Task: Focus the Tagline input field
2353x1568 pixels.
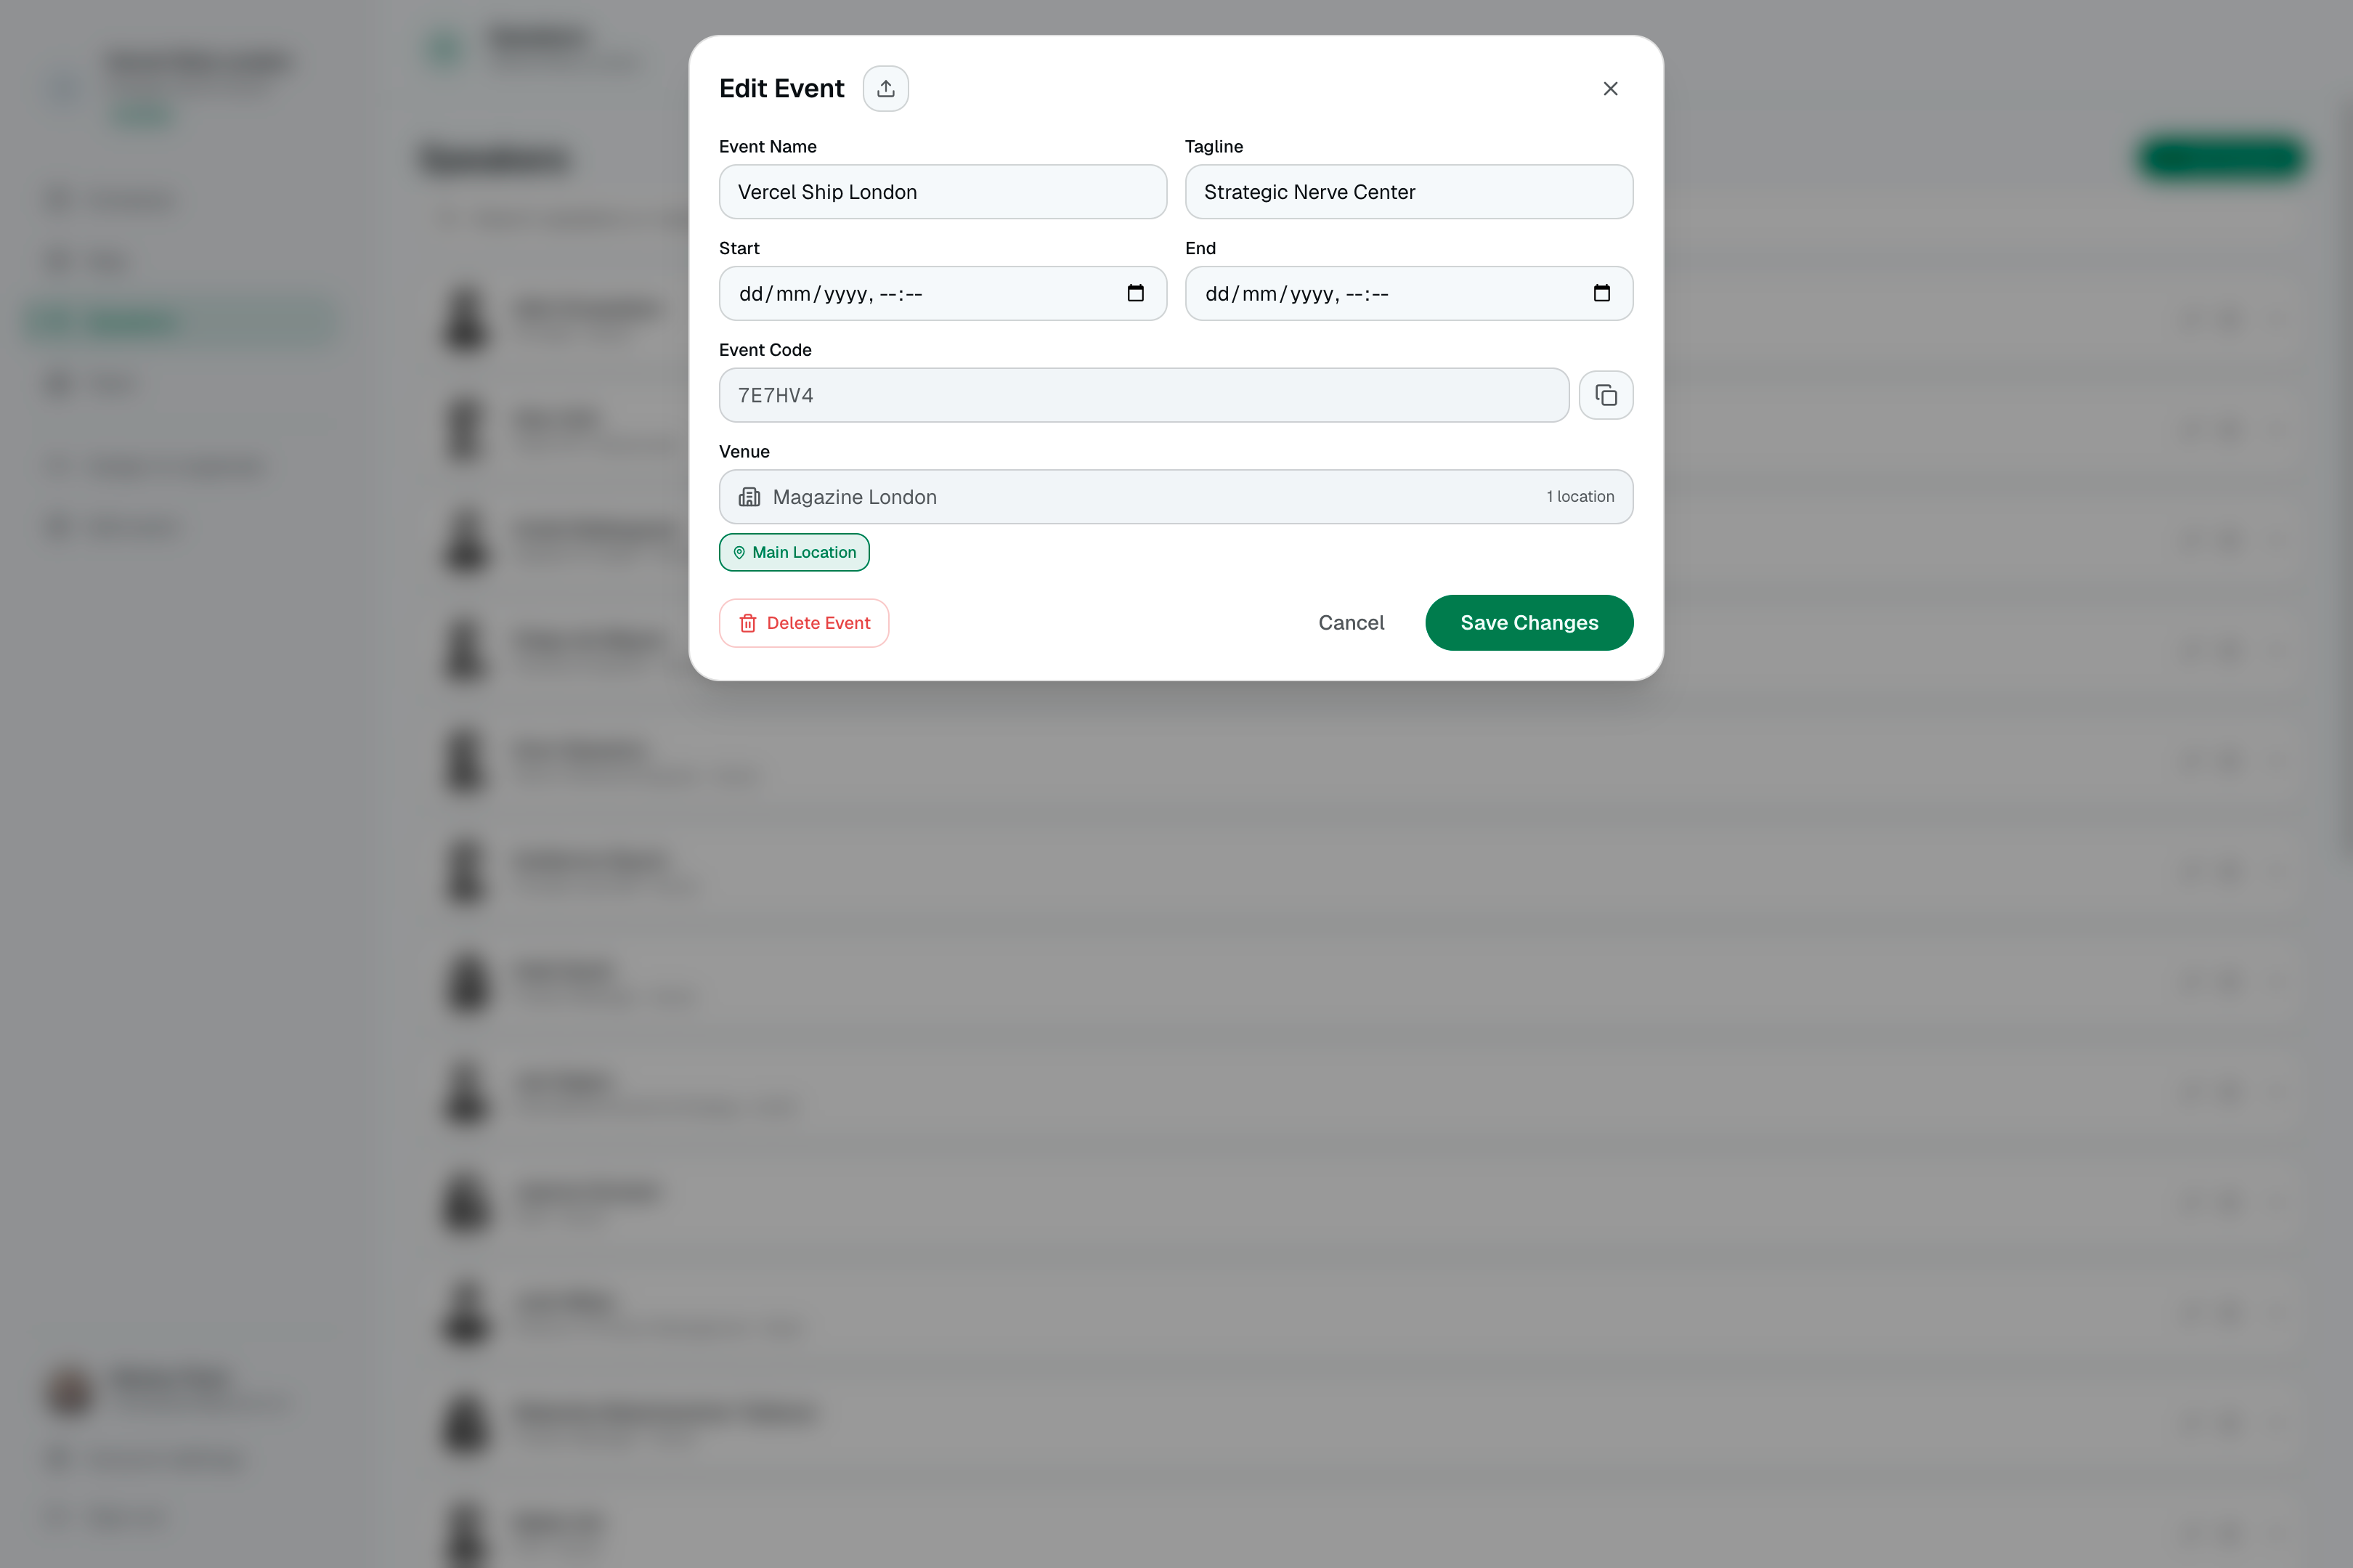Action: 1408,192
